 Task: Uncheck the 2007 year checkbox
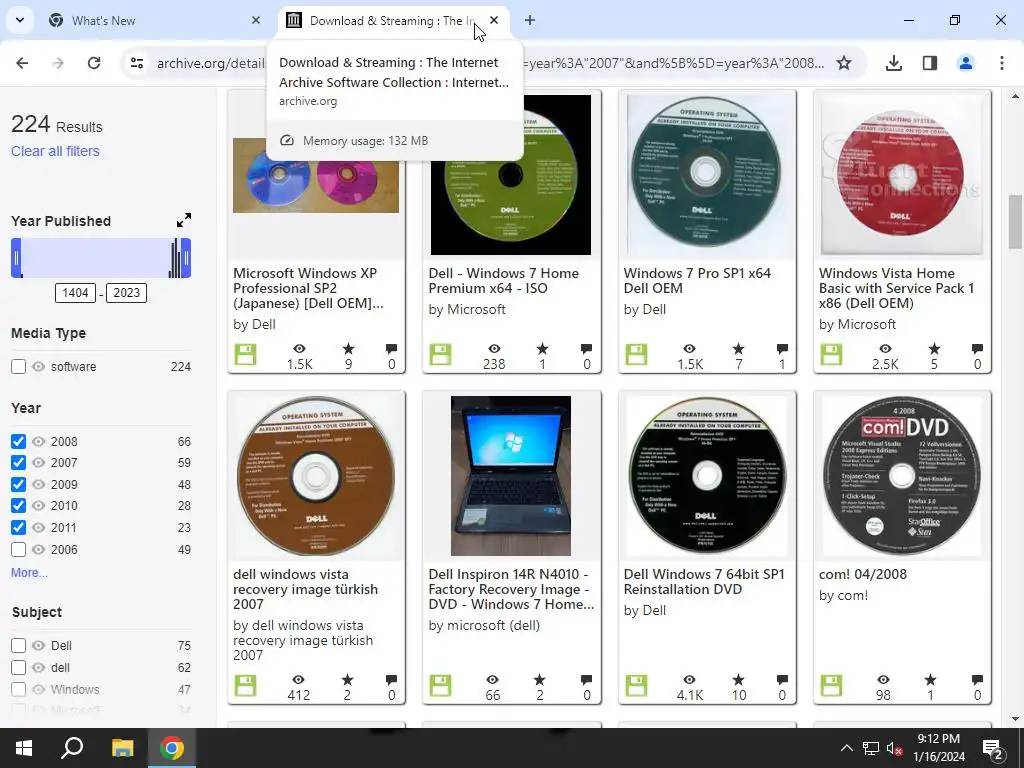pyautogui.click(x=18, y=462)
